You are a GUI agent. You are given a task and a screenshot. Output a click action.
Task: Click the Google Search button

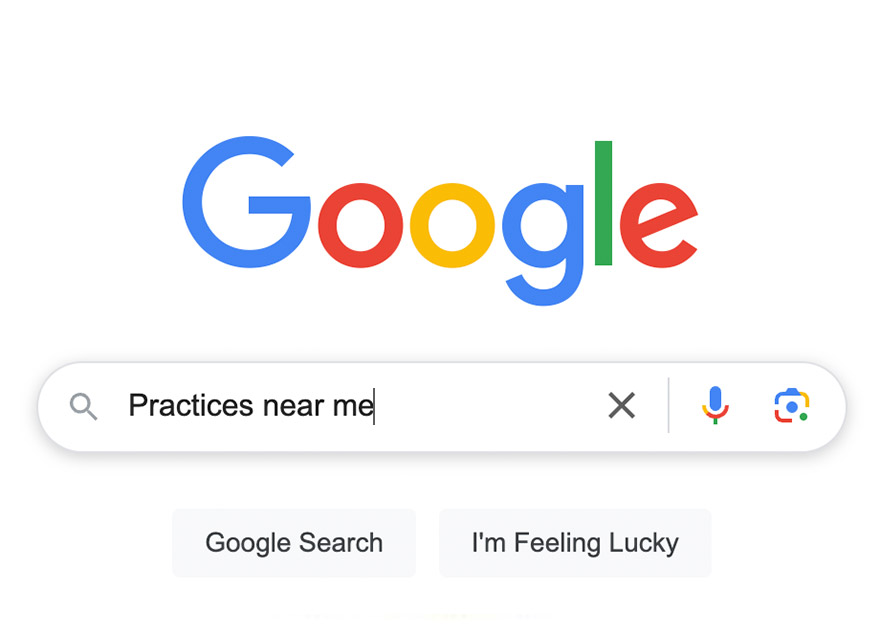(x=294, y=543)
